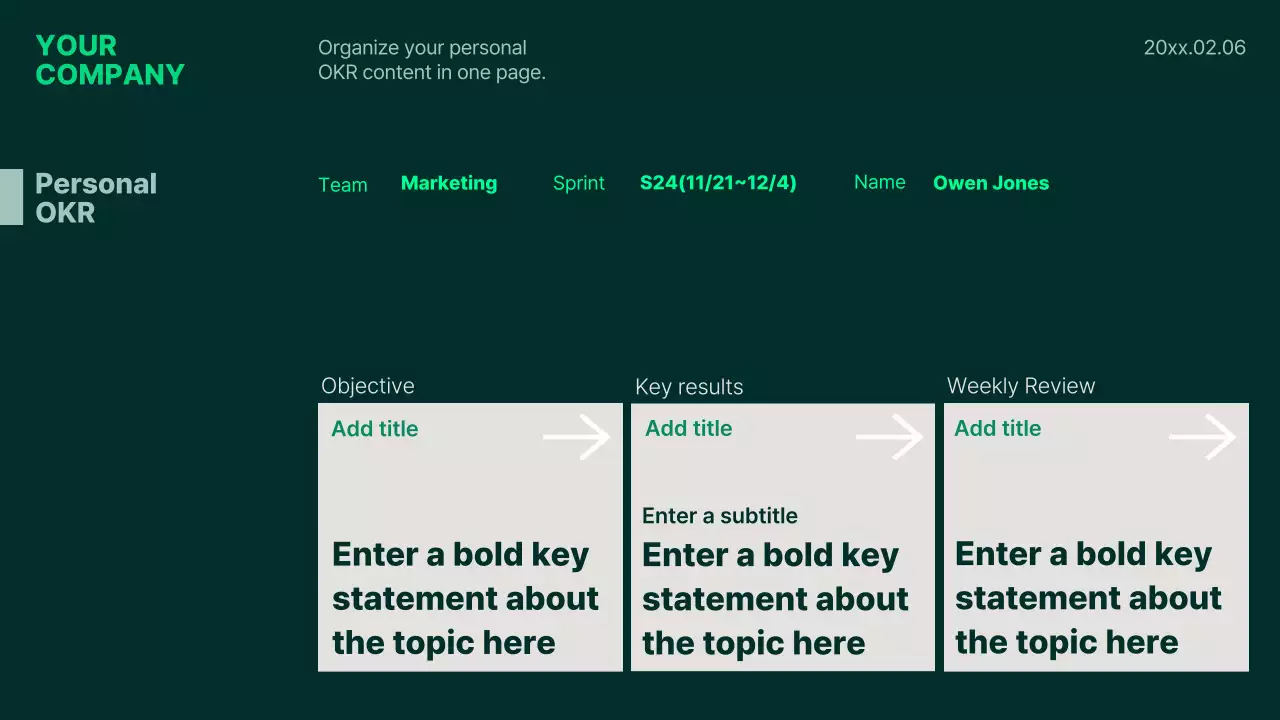The width and height of the screenshot is (1280, 720).
Task: Select the YOUR COMPANY logo text
Action: tap(110, 60)
